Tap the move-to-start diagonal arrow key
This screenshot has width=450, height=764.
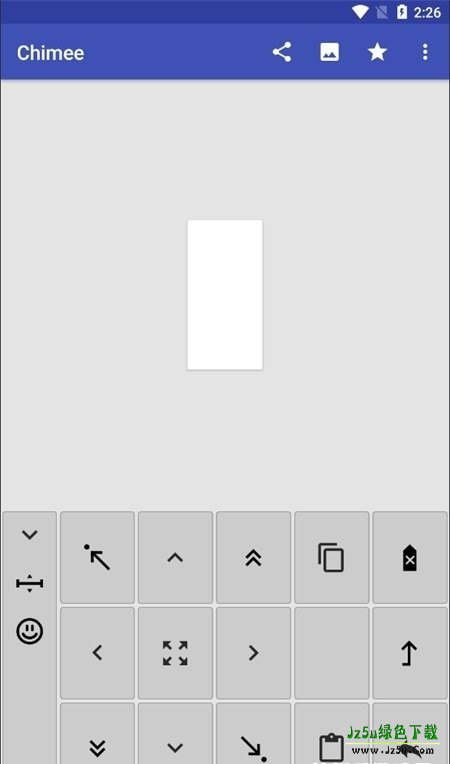(x=97, y=557)
